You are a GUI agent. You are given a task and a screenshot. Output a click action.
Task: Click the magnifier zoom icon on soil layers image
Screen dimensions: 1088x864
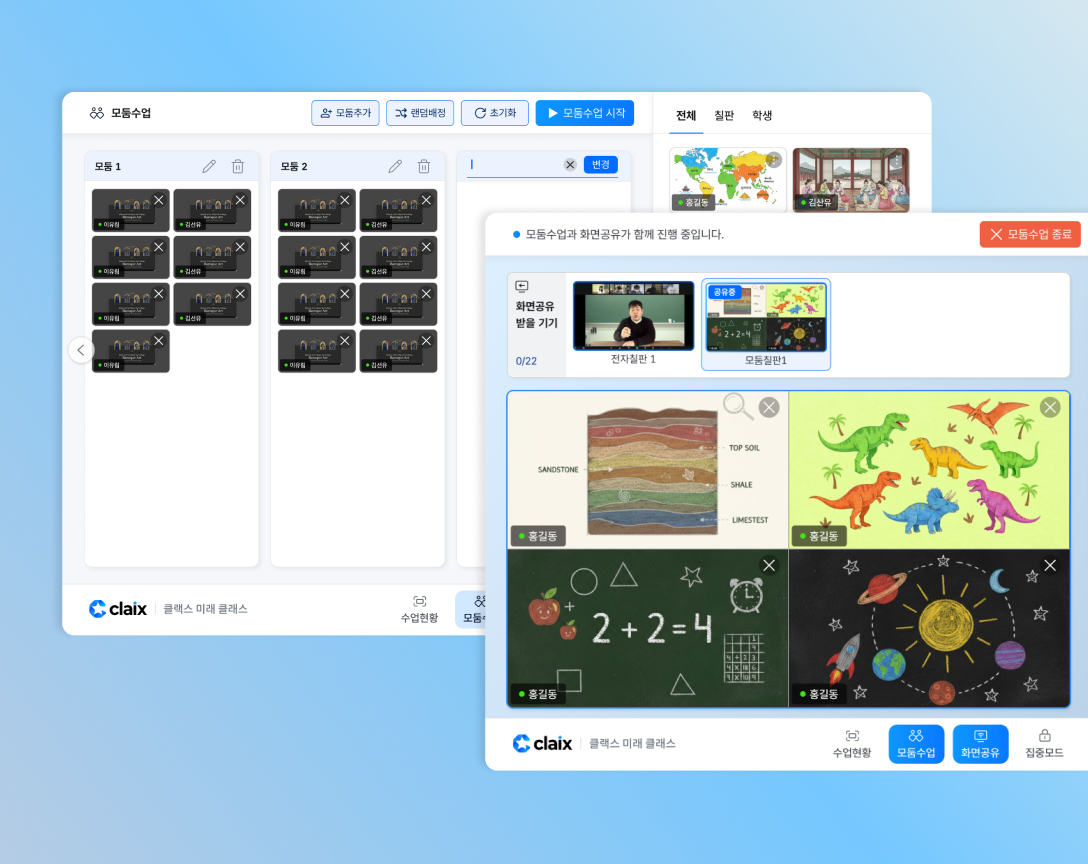point(738,406)
